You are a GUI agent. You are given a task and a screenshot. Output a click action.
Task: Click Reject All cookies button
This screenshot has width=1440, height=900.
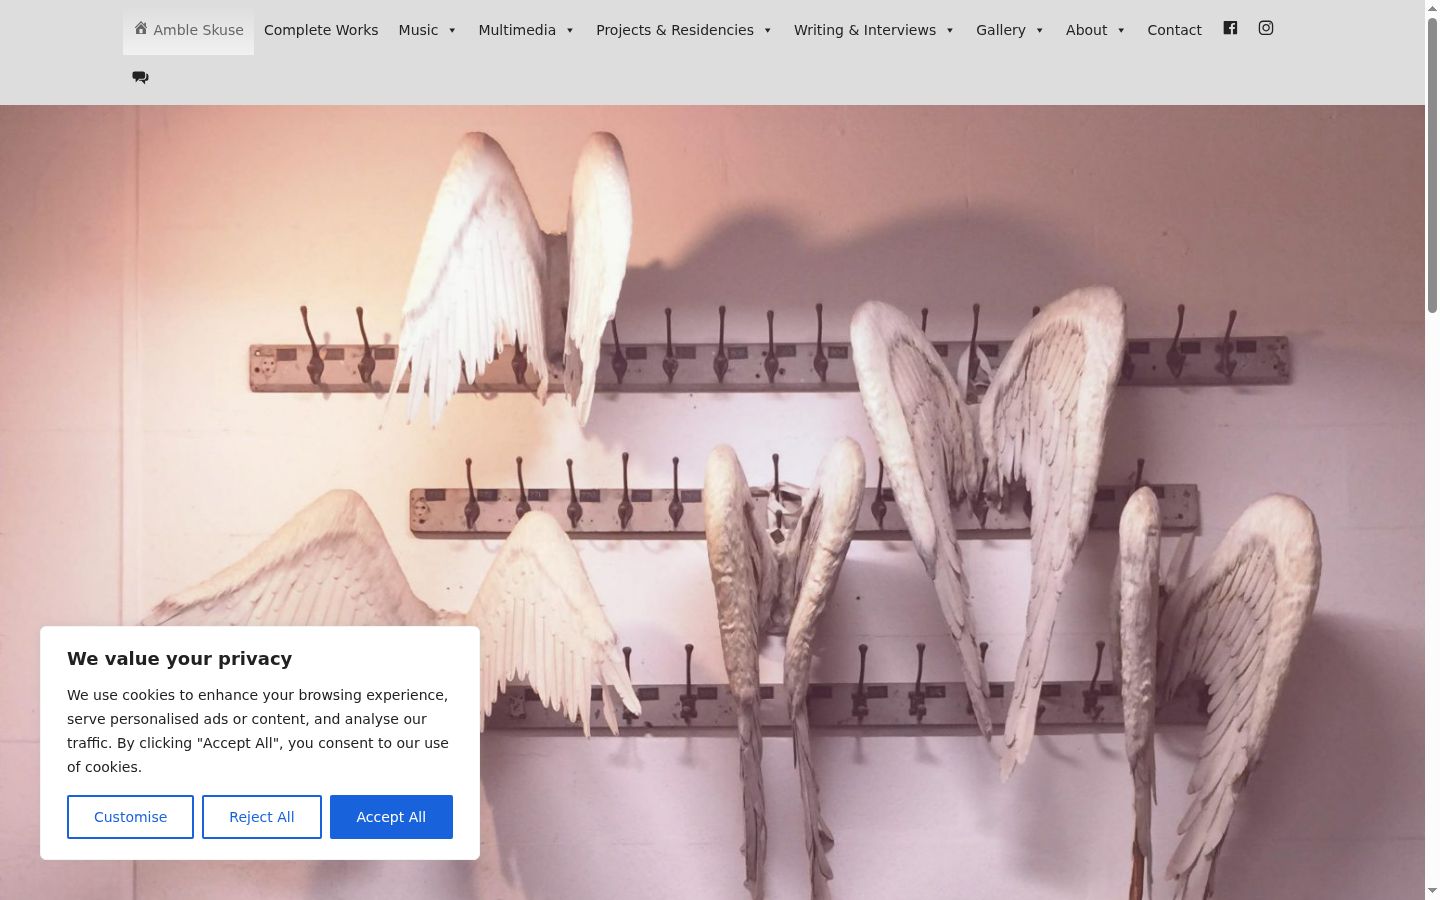(262, 817)
